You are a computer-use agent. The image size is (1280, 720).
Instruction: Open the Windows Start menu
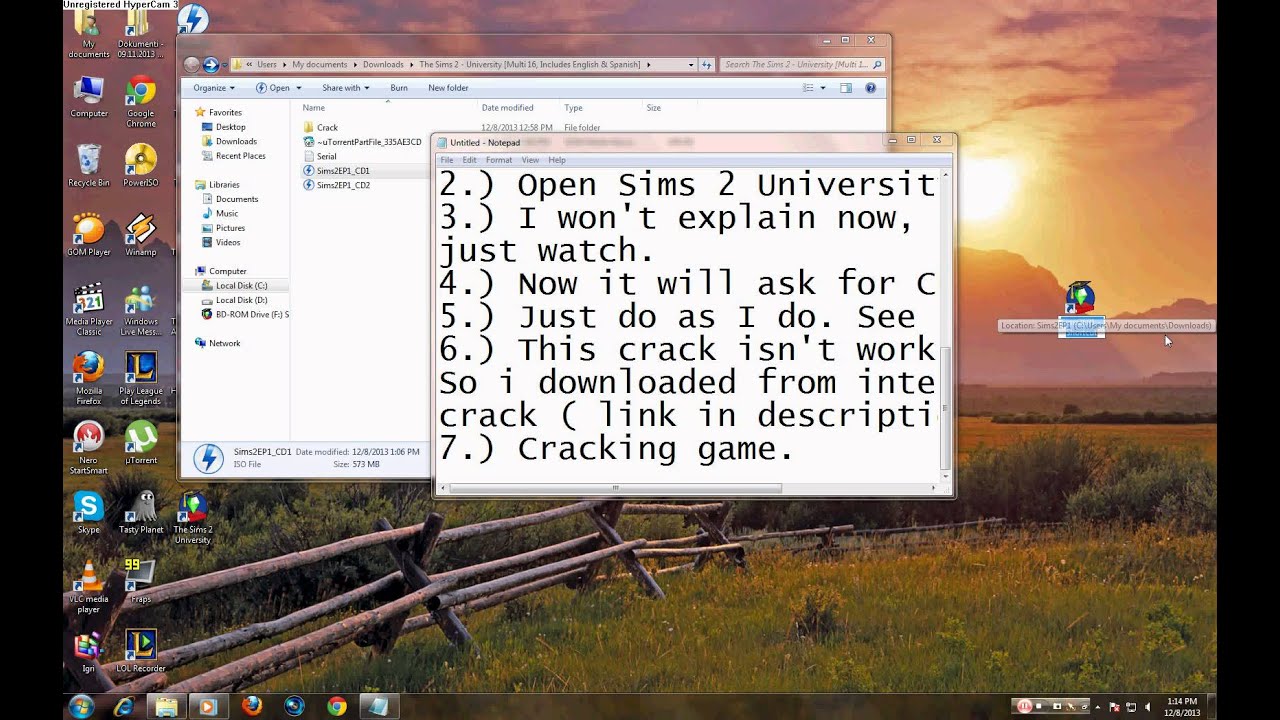tap(81, 706)
